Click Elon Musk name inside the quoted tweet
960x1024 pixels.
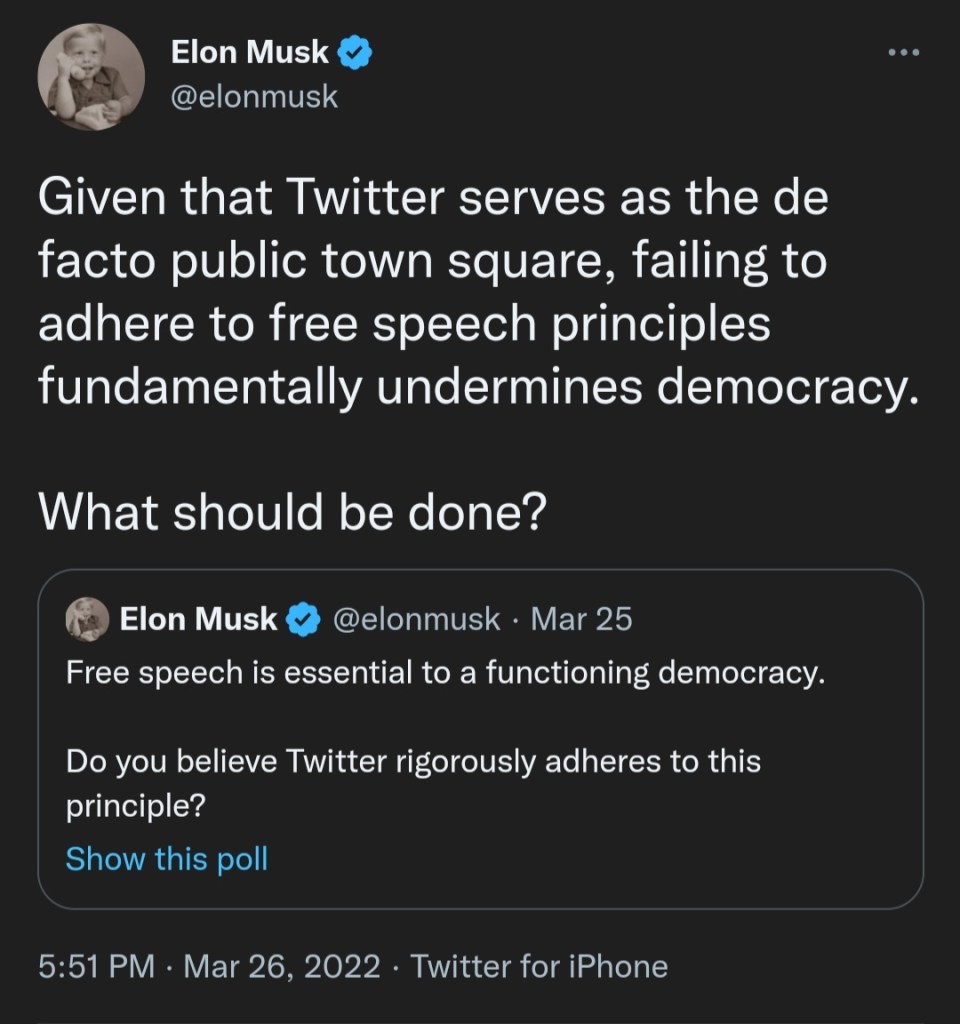click(x=198, y=620)
